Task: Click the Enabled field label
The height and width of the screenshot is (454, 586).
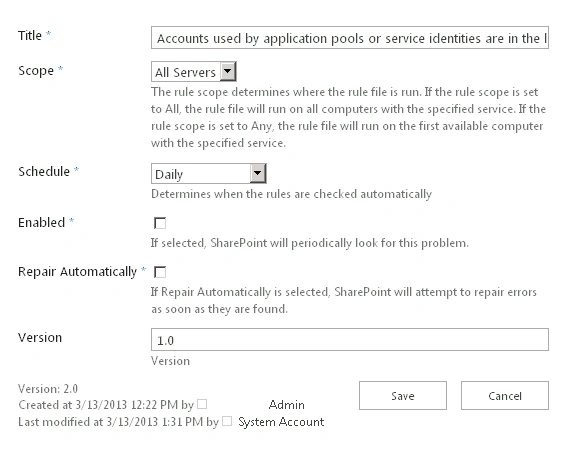Action: 41,223
